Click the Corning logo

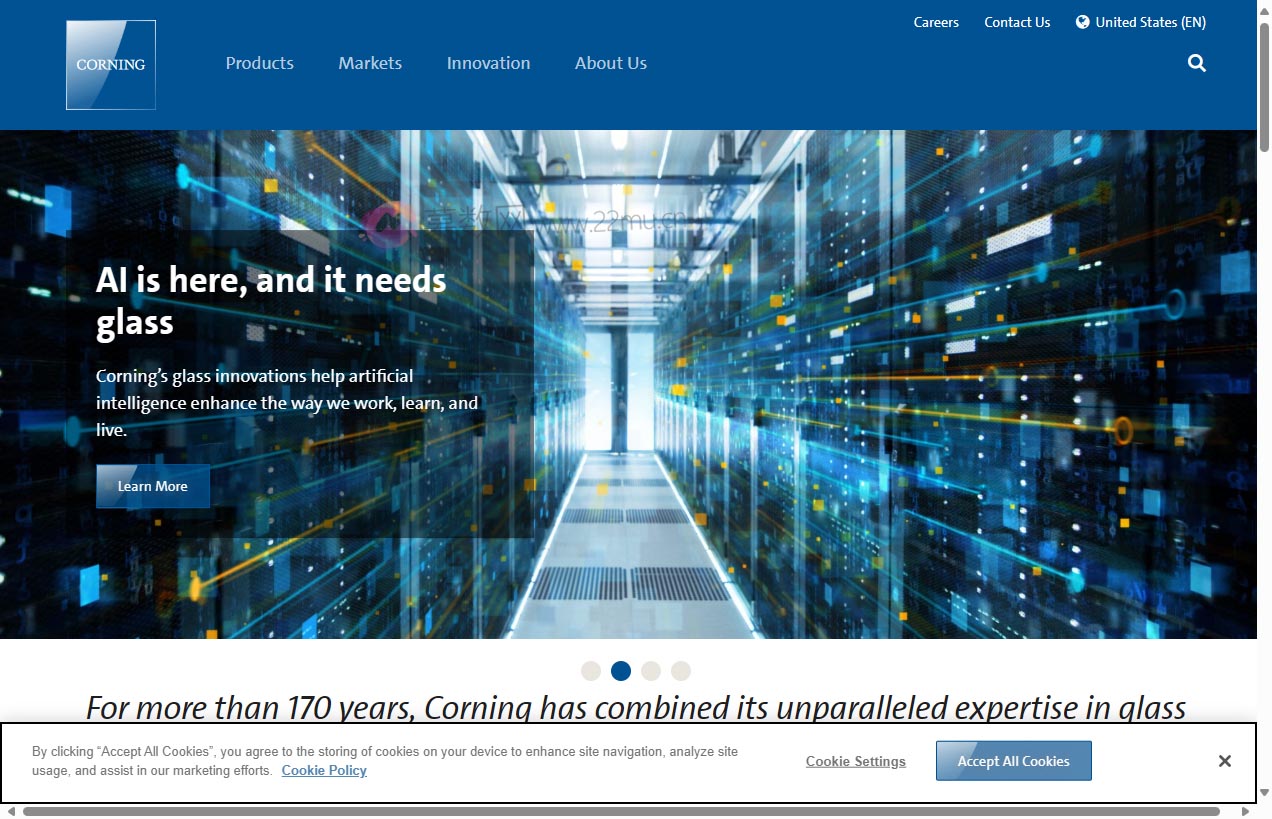coord(111,65)
